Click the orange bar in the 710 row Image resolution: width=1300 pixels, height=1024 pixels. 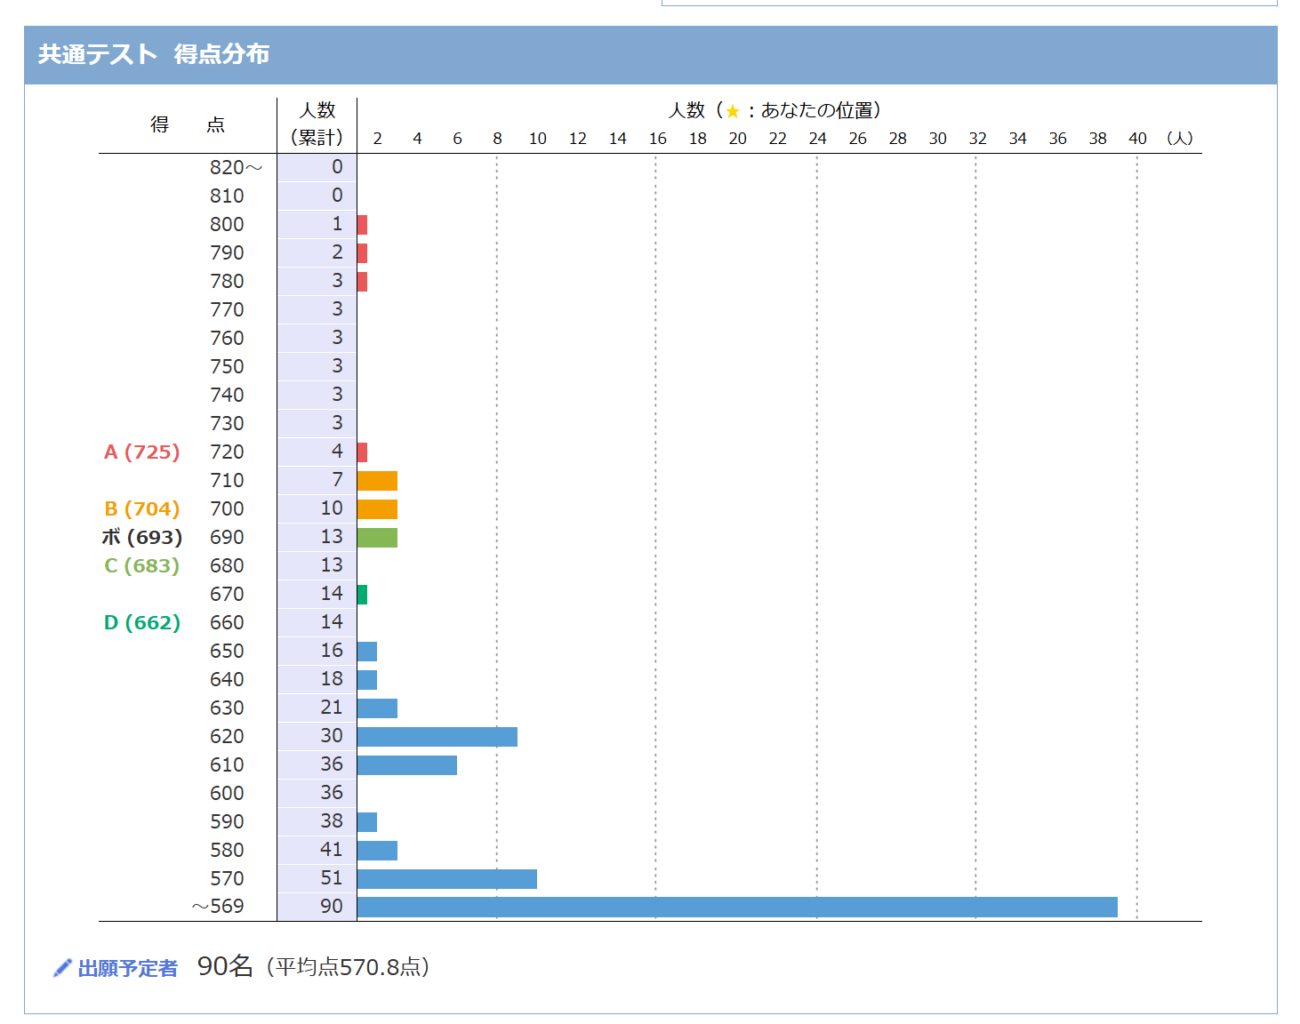377,481
